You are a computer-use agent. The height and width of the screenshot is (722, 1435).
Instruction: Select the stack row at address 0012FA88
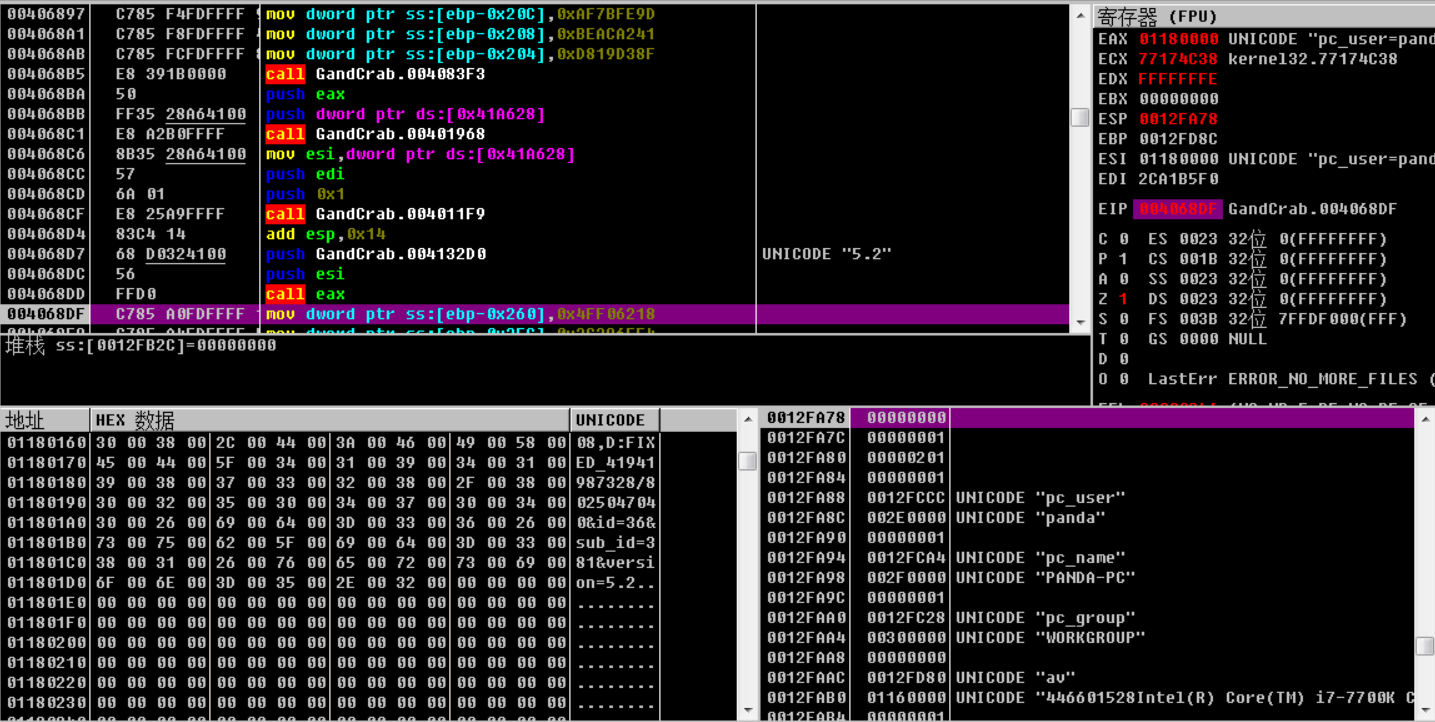[1088, 498]
